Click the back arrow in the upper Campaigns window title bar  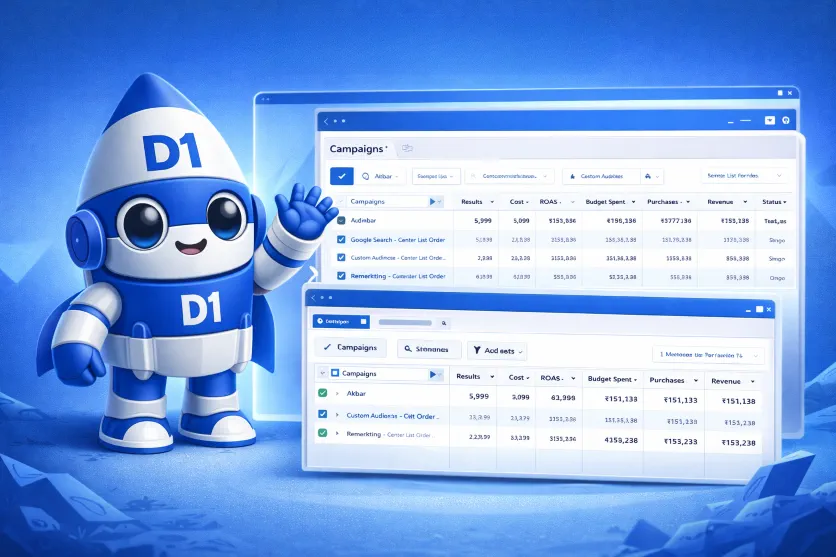[x=326, y=122]
